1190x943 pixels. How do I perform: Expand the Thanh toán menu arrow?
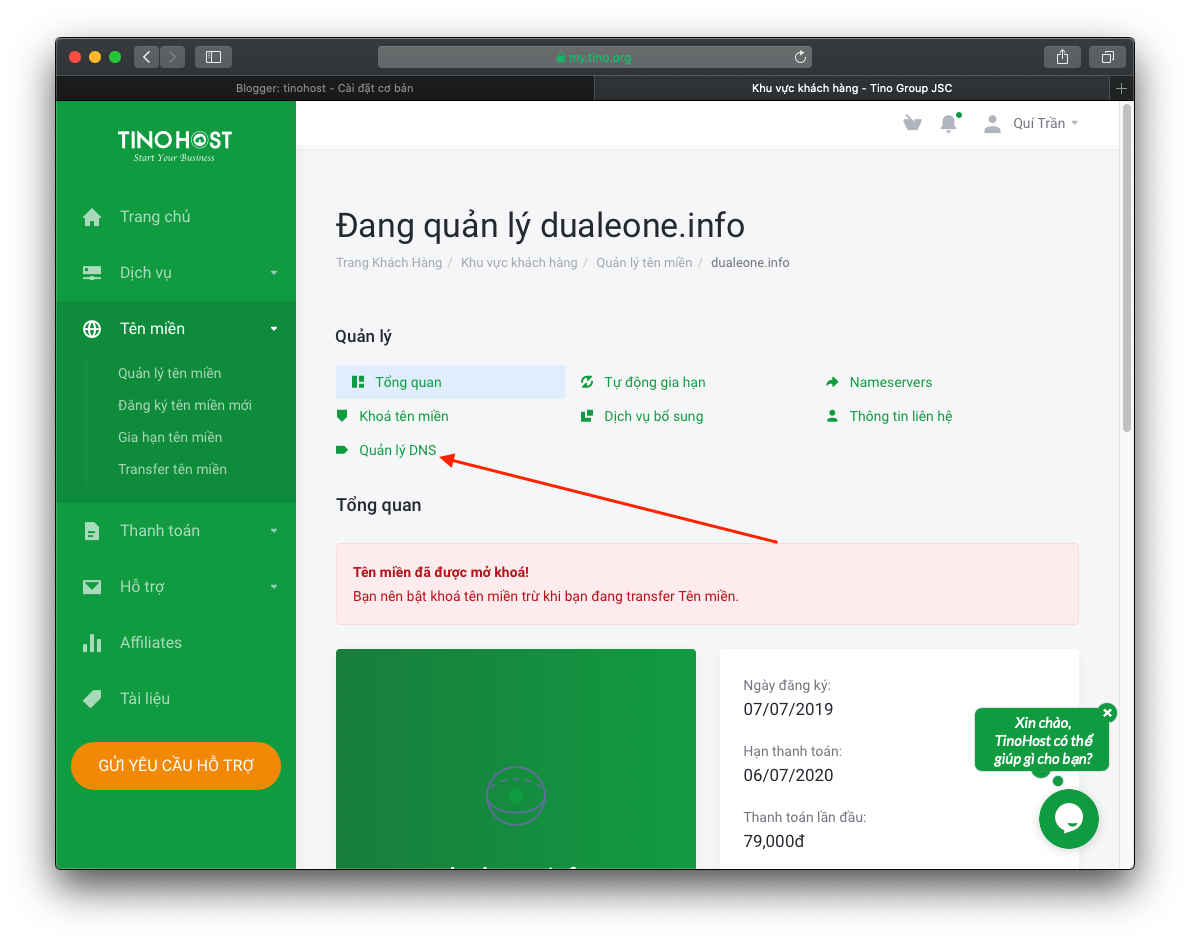pos(274,530)
